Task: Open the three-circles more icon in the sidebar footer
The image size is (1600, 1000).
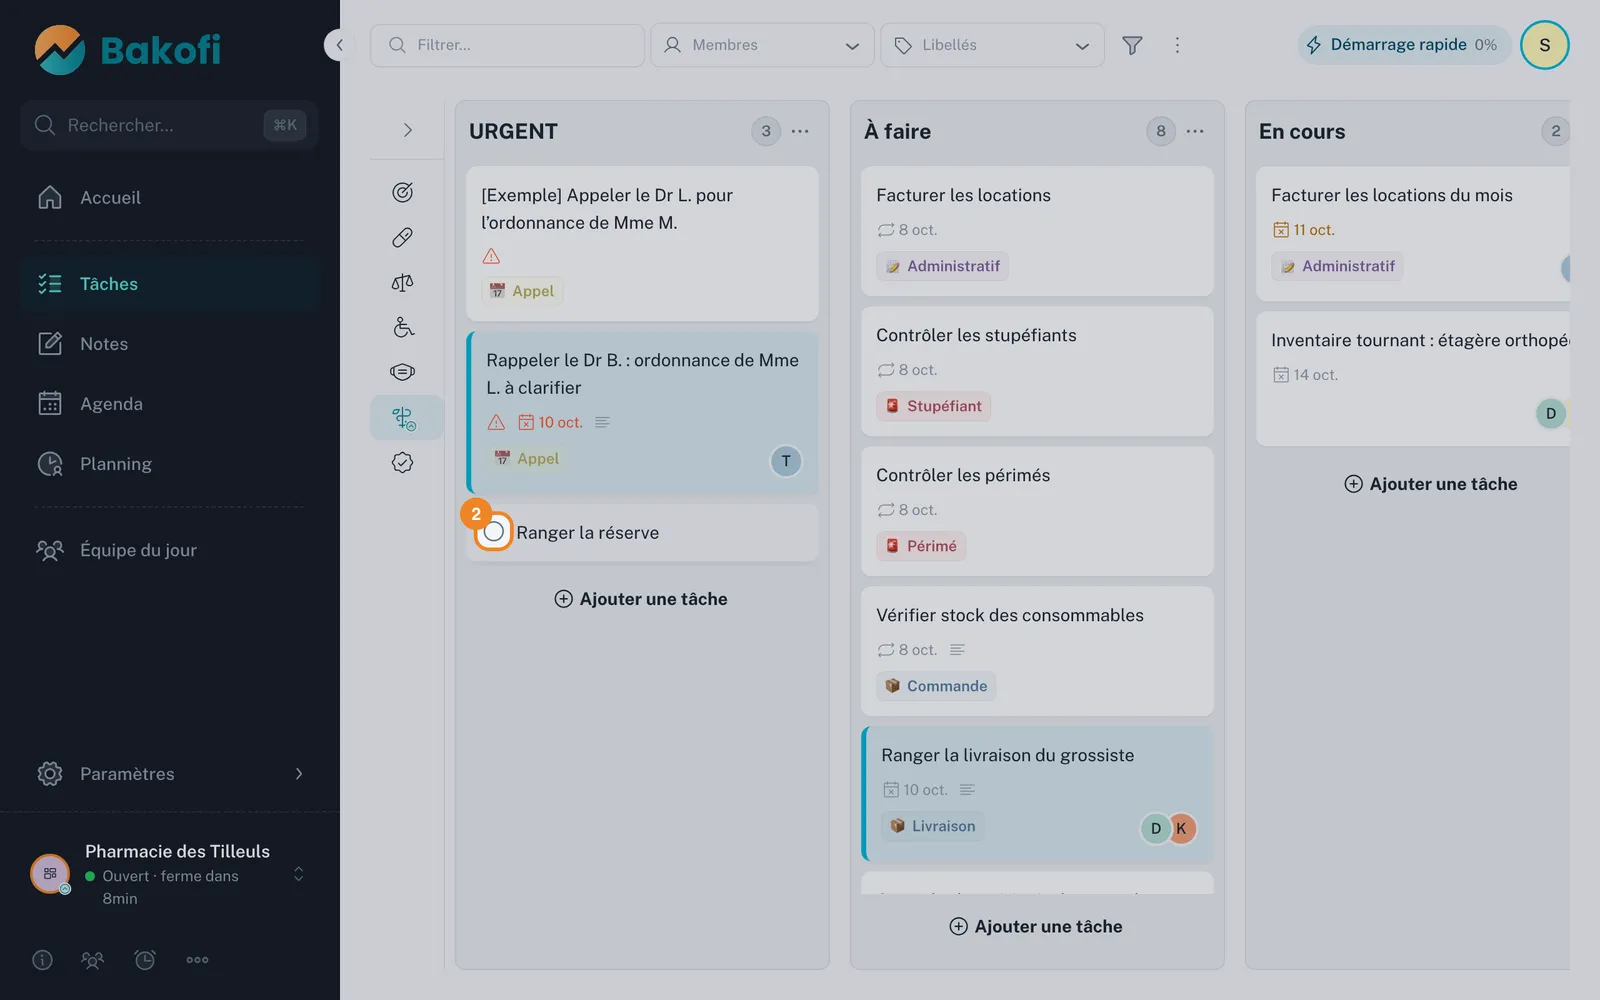Action: pyautogui.click(x=197, y=960)
